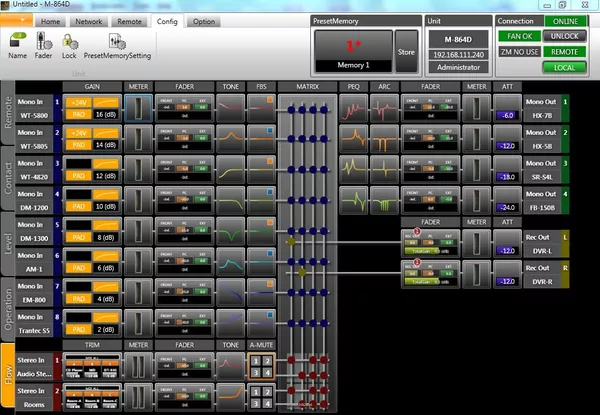Image resolution: width=600 pixels, height=415 pixels.
Task: Open the Fader configuration icon
Action: (x=43, y=46)
